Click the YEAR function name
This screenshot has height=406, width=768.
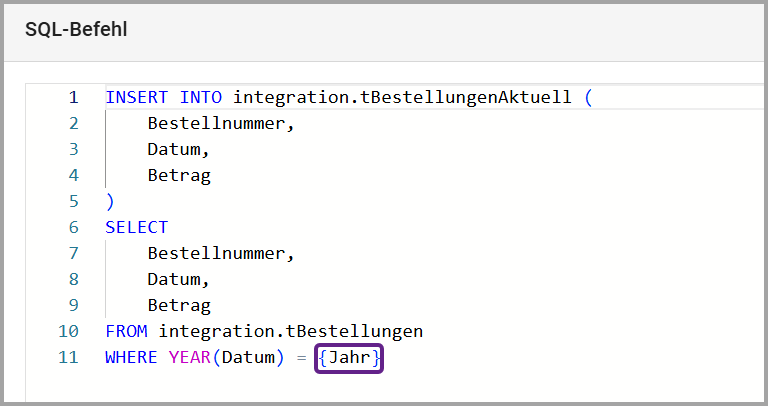click(178, 357)
